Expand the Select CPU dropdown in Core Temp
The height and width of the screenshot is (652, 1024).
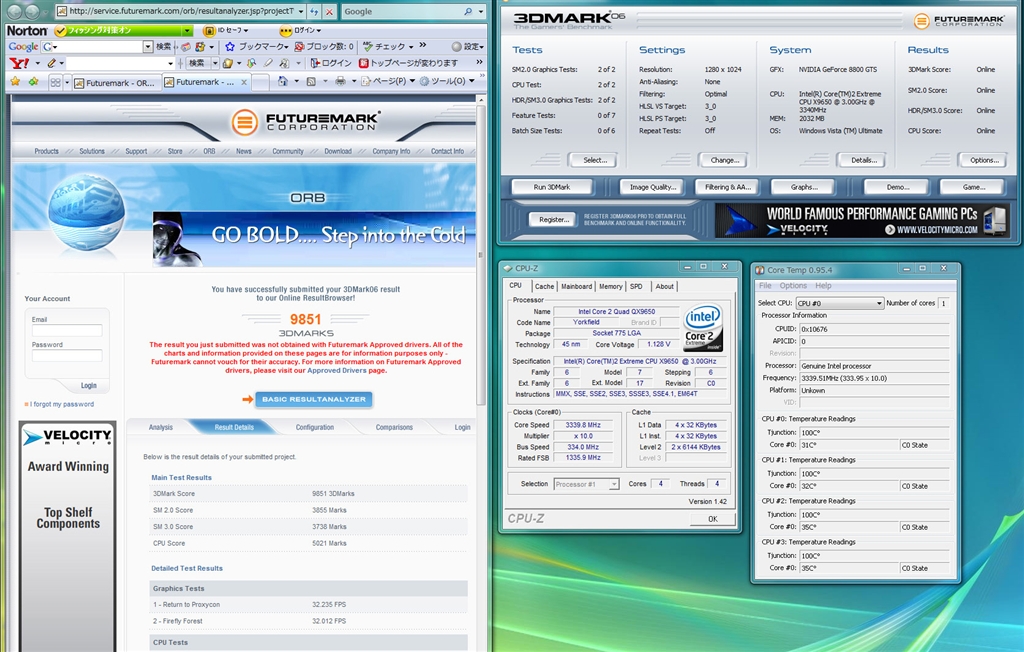(x=878, y=303)
